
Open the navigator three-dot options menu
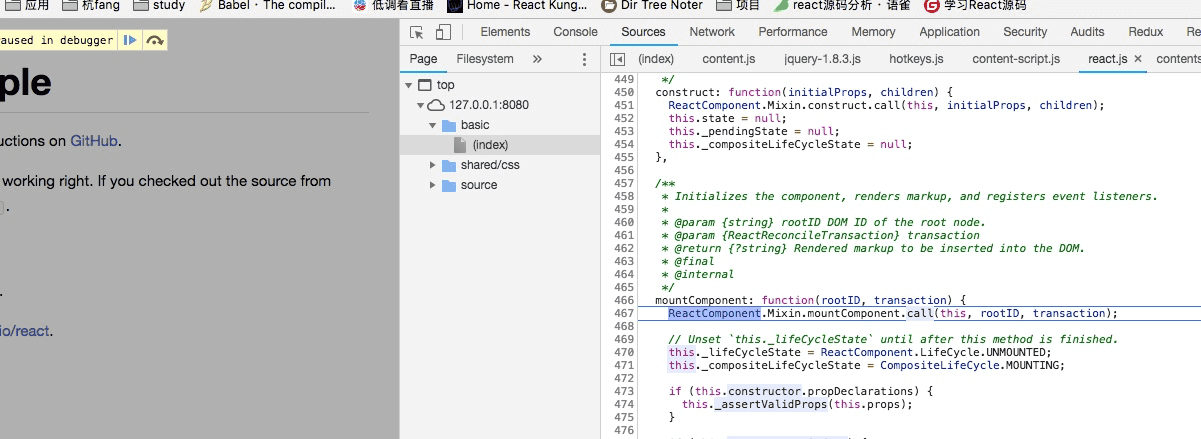(x=585, y=60)
